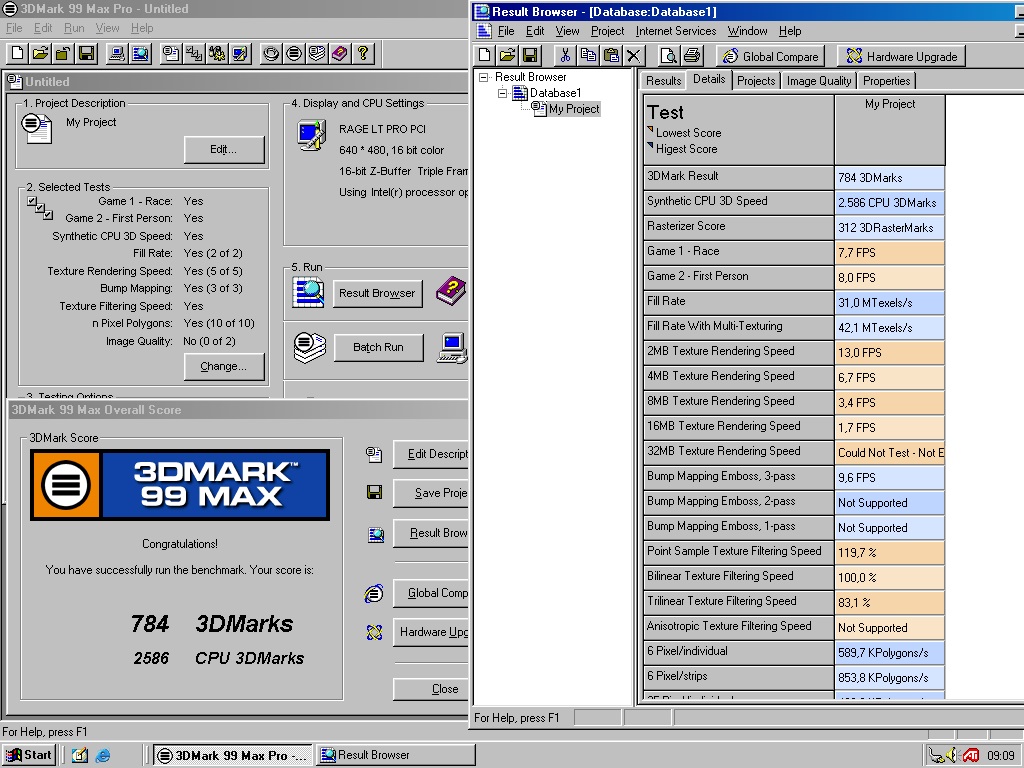Viewport: 1024px width, 768px height.
Task: Click Result Browser magnifier icon in 3DMark toolbar
Action: click(140, 54)
